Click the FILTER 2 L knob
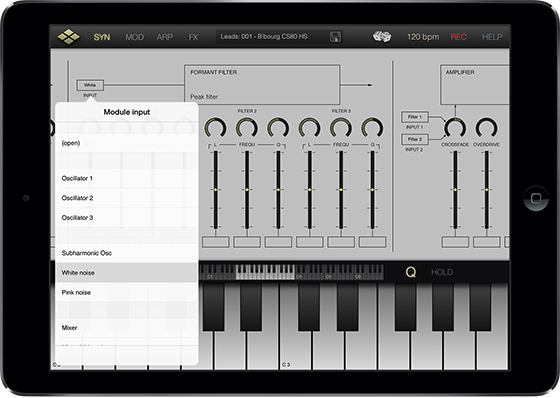The height and width of the screenshot is (398, 560). coord(215,128)
